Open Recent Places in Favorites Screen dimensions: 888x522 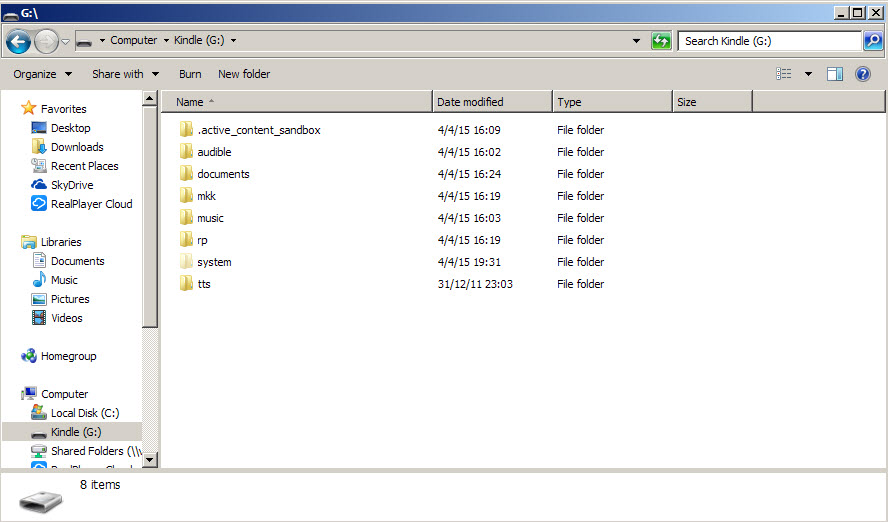(84, 166)
